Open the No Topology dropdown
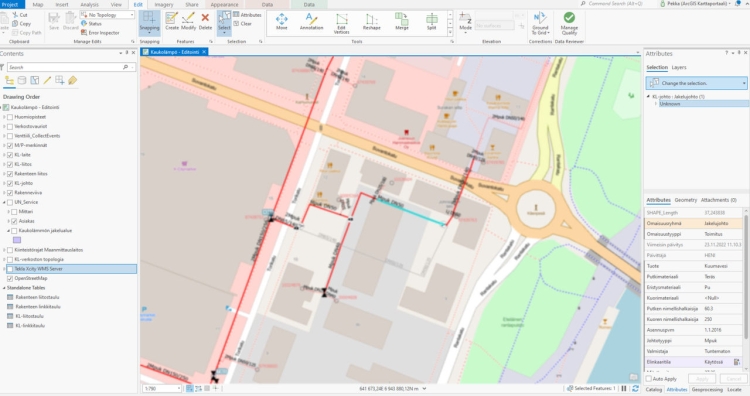The width and height of the screenshot is (750, 396). [108, 15]
